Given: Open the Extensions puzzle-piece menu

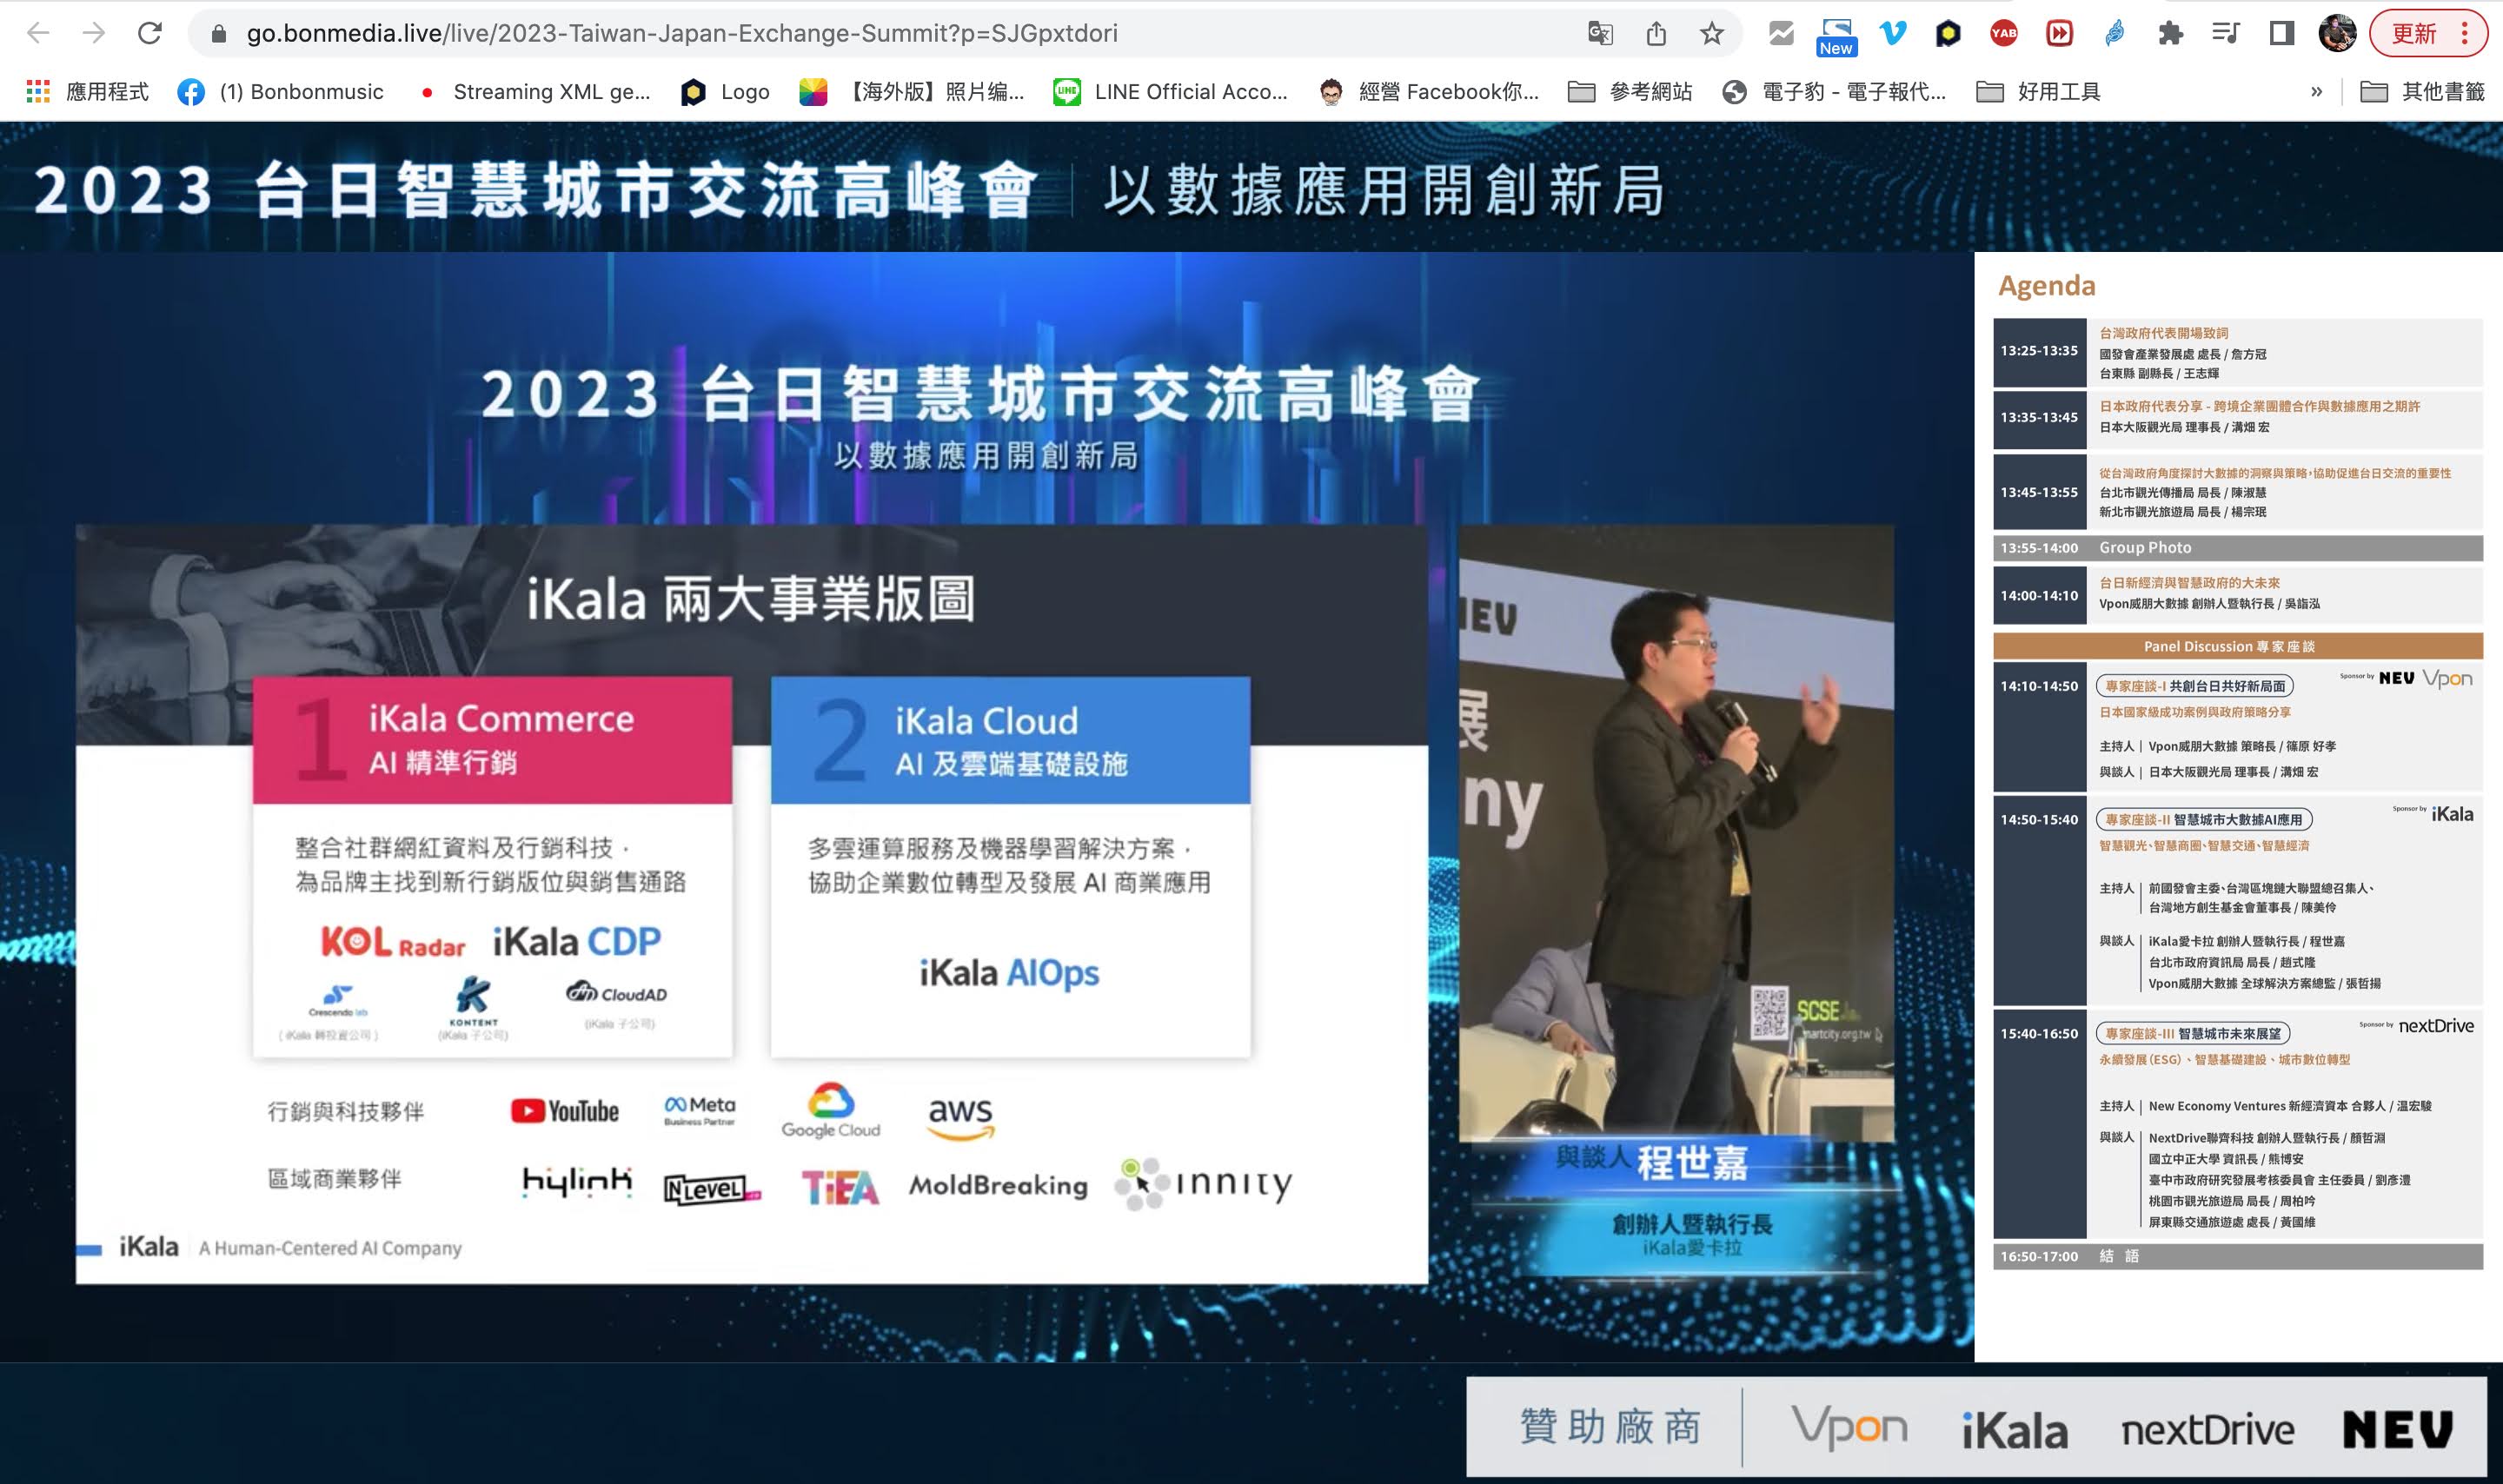Looking at the screenshot, I should pyautogui.click(x=2170, y=33).
